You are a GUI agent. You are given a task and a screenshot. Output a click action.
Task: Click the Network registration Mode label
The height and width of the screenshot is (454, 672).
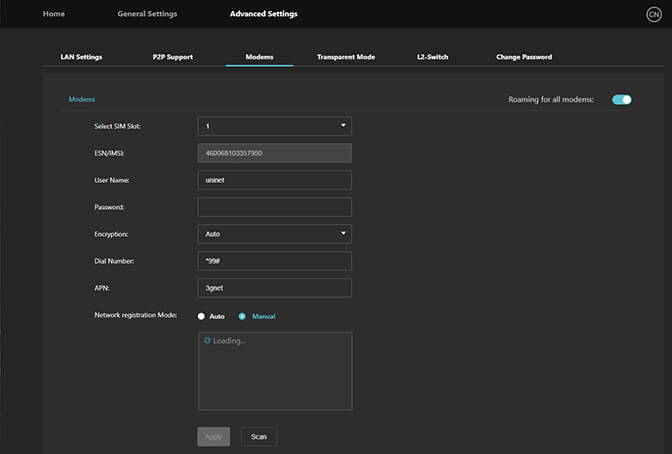point(135,315)
